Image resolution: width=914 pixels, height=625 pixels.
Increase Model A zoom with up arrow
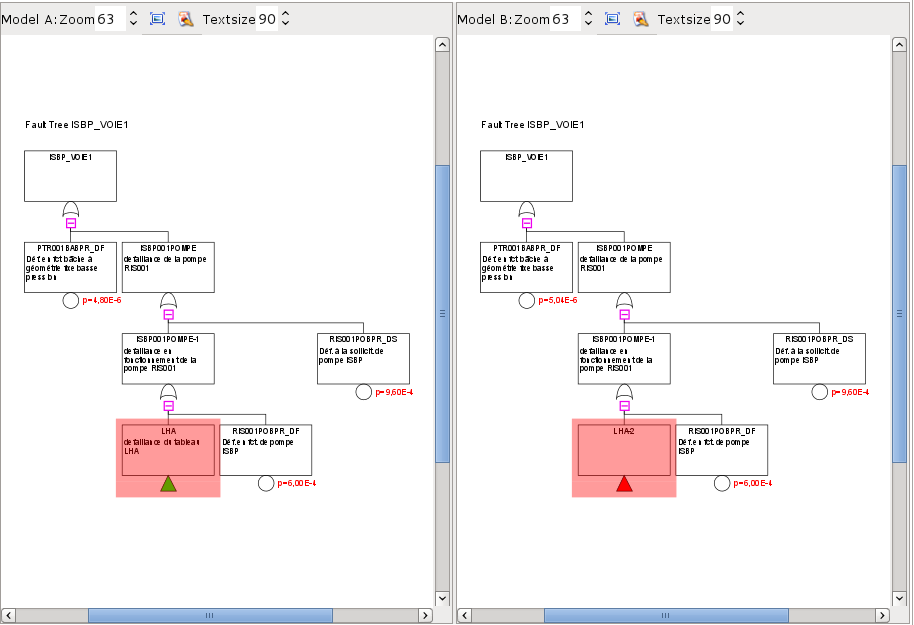coord(133,14)
